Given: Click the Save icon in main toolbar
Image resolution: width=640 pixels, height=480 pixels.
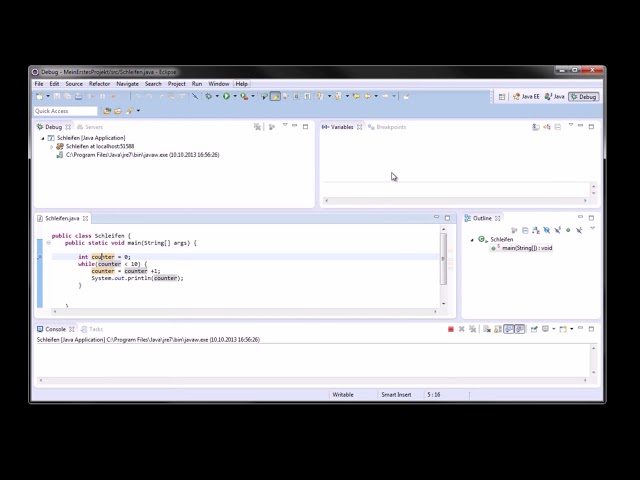Looking at the screenshot, I should pos(57,96).
